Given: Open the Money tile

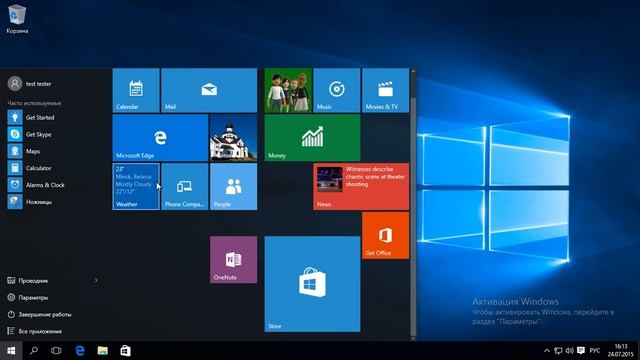Looking at the screenshot, I should coord(312,138).
